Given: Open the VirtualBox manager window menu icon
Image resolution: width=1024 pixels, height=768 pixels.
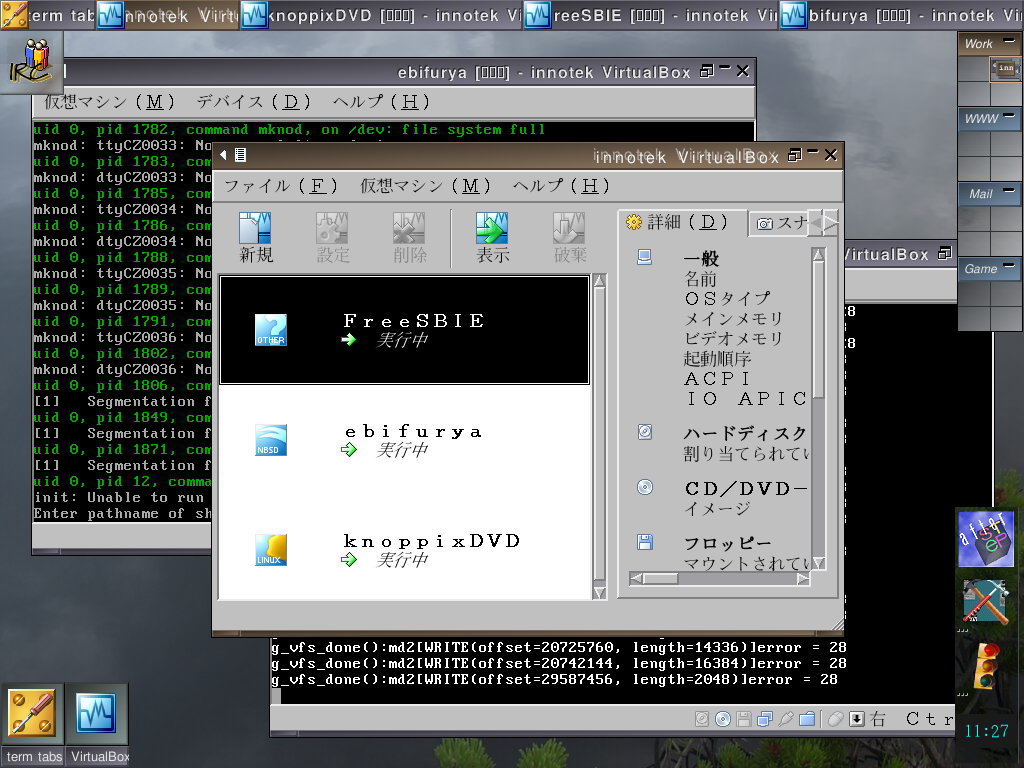Looking at the screenshot, I should click(x=240, y=155).
